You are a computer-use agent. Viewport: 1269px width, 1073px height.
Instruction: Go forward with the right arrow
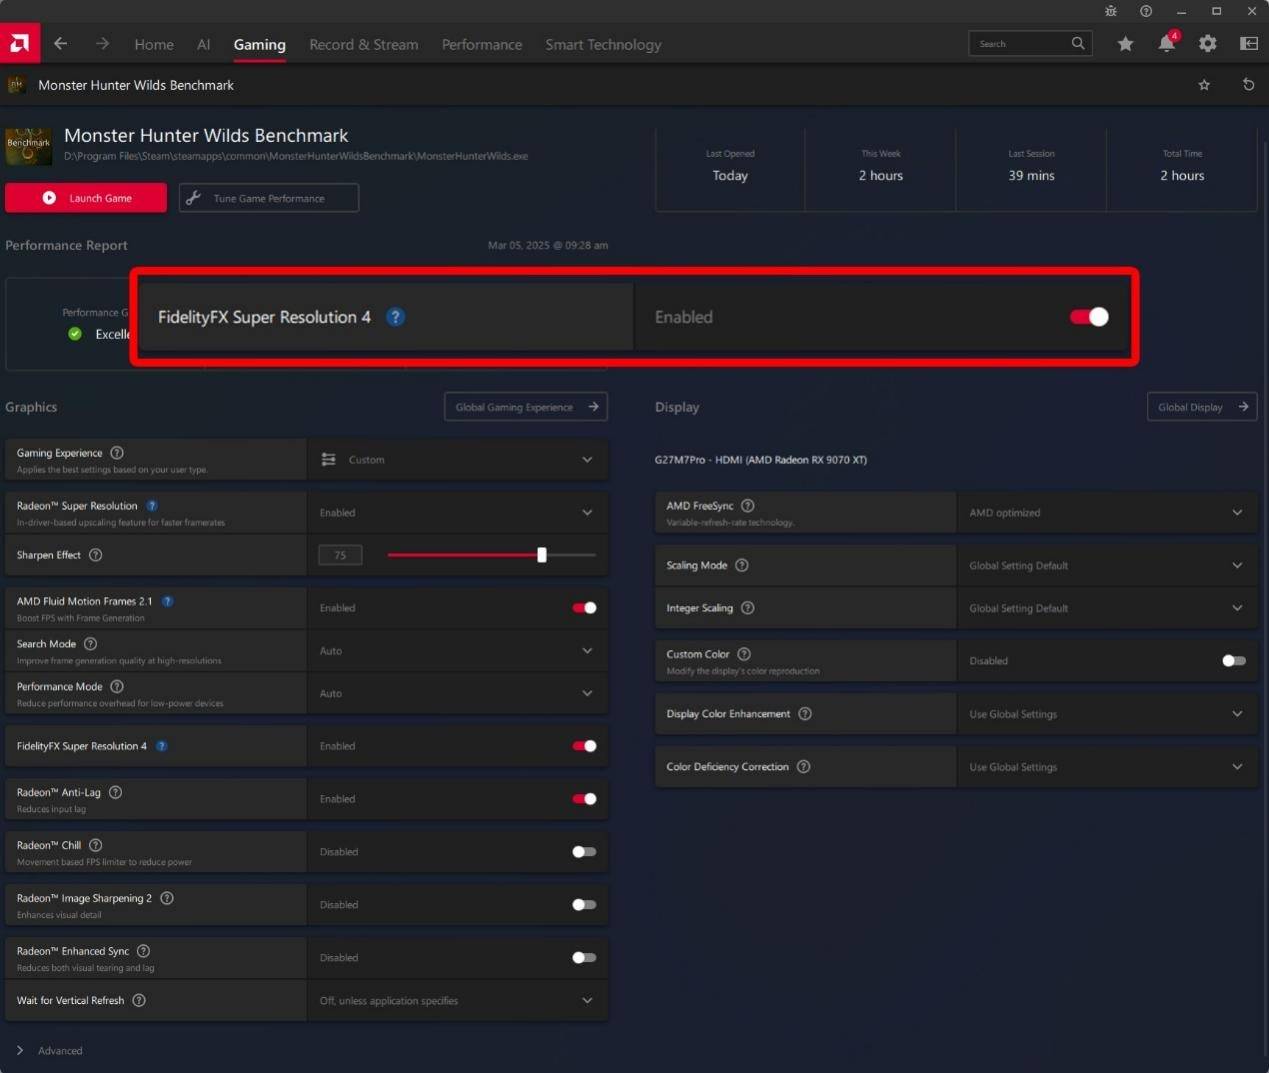102,44
